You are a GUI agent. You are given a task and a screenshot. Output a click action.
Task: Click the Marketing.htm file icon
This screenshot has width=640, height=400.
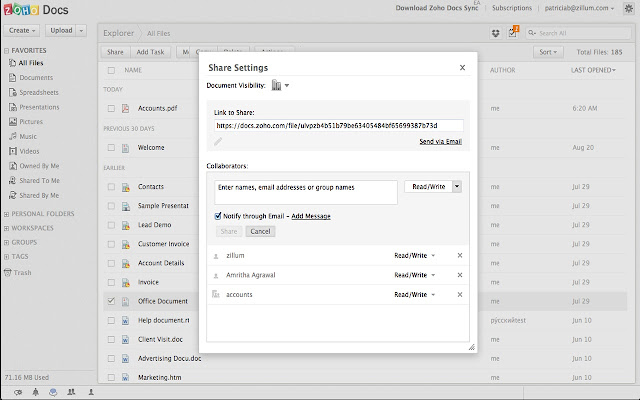tap(125, 378)
